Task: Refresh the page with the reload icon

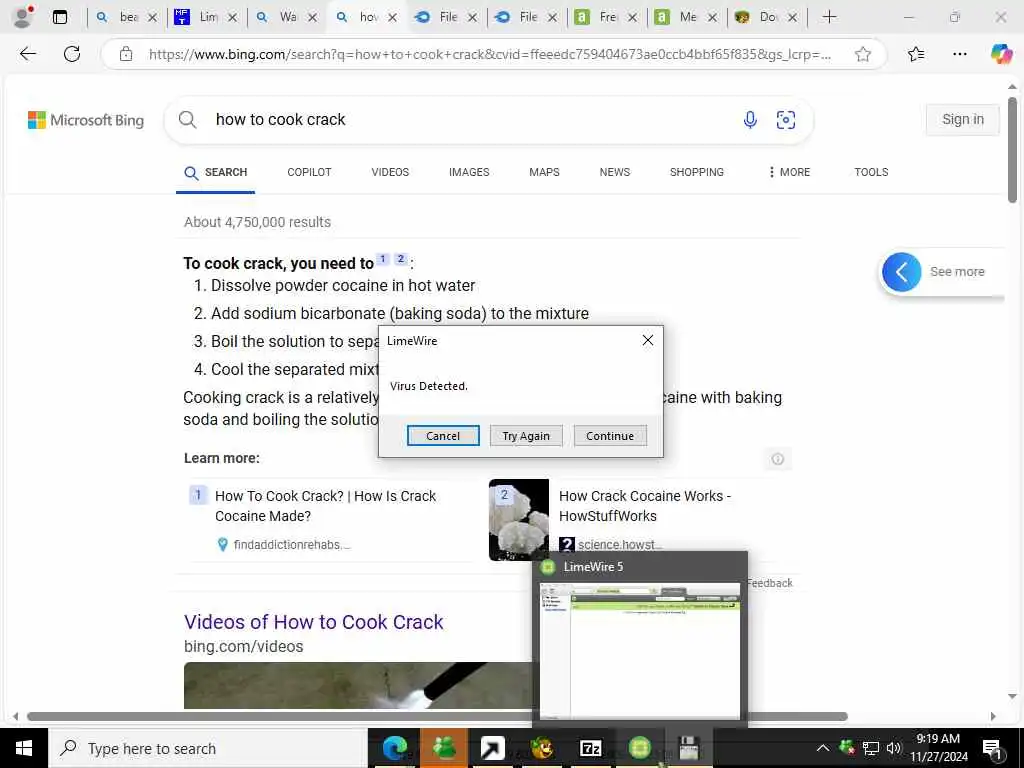Action: coord(72,54)
